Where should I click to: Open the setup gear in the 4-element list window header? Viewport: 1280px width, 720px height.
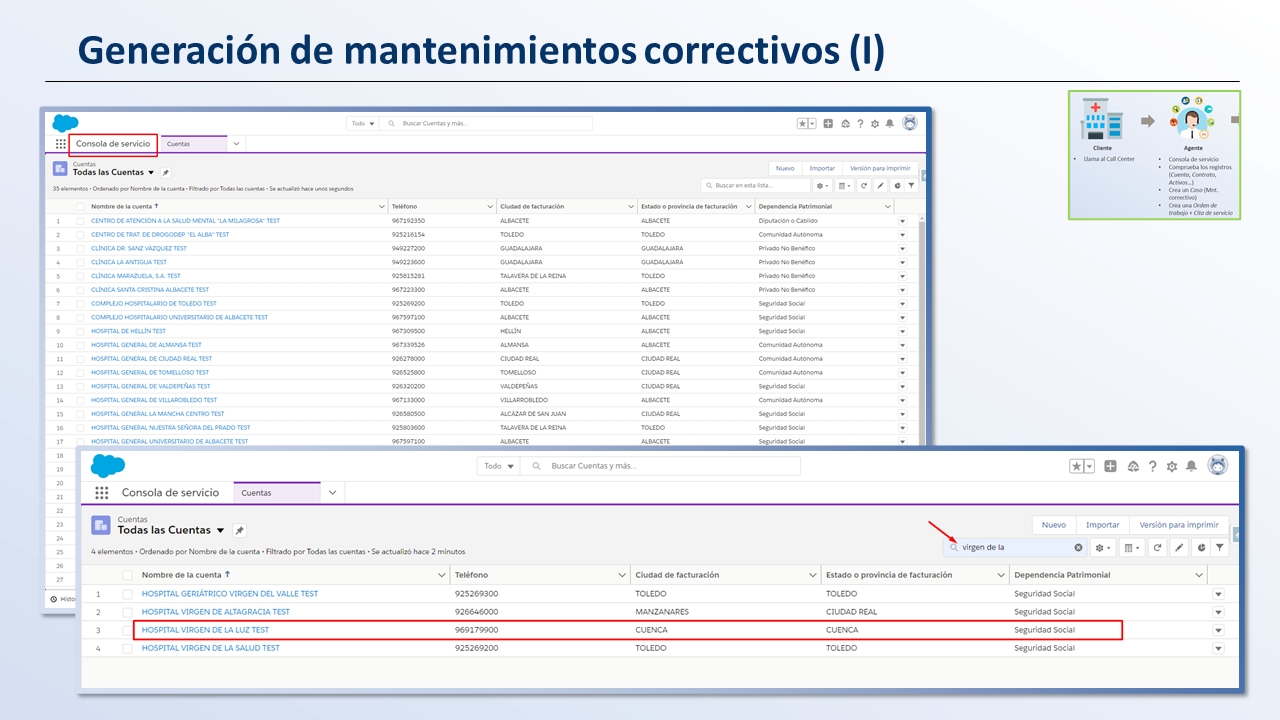(1171, 466)
